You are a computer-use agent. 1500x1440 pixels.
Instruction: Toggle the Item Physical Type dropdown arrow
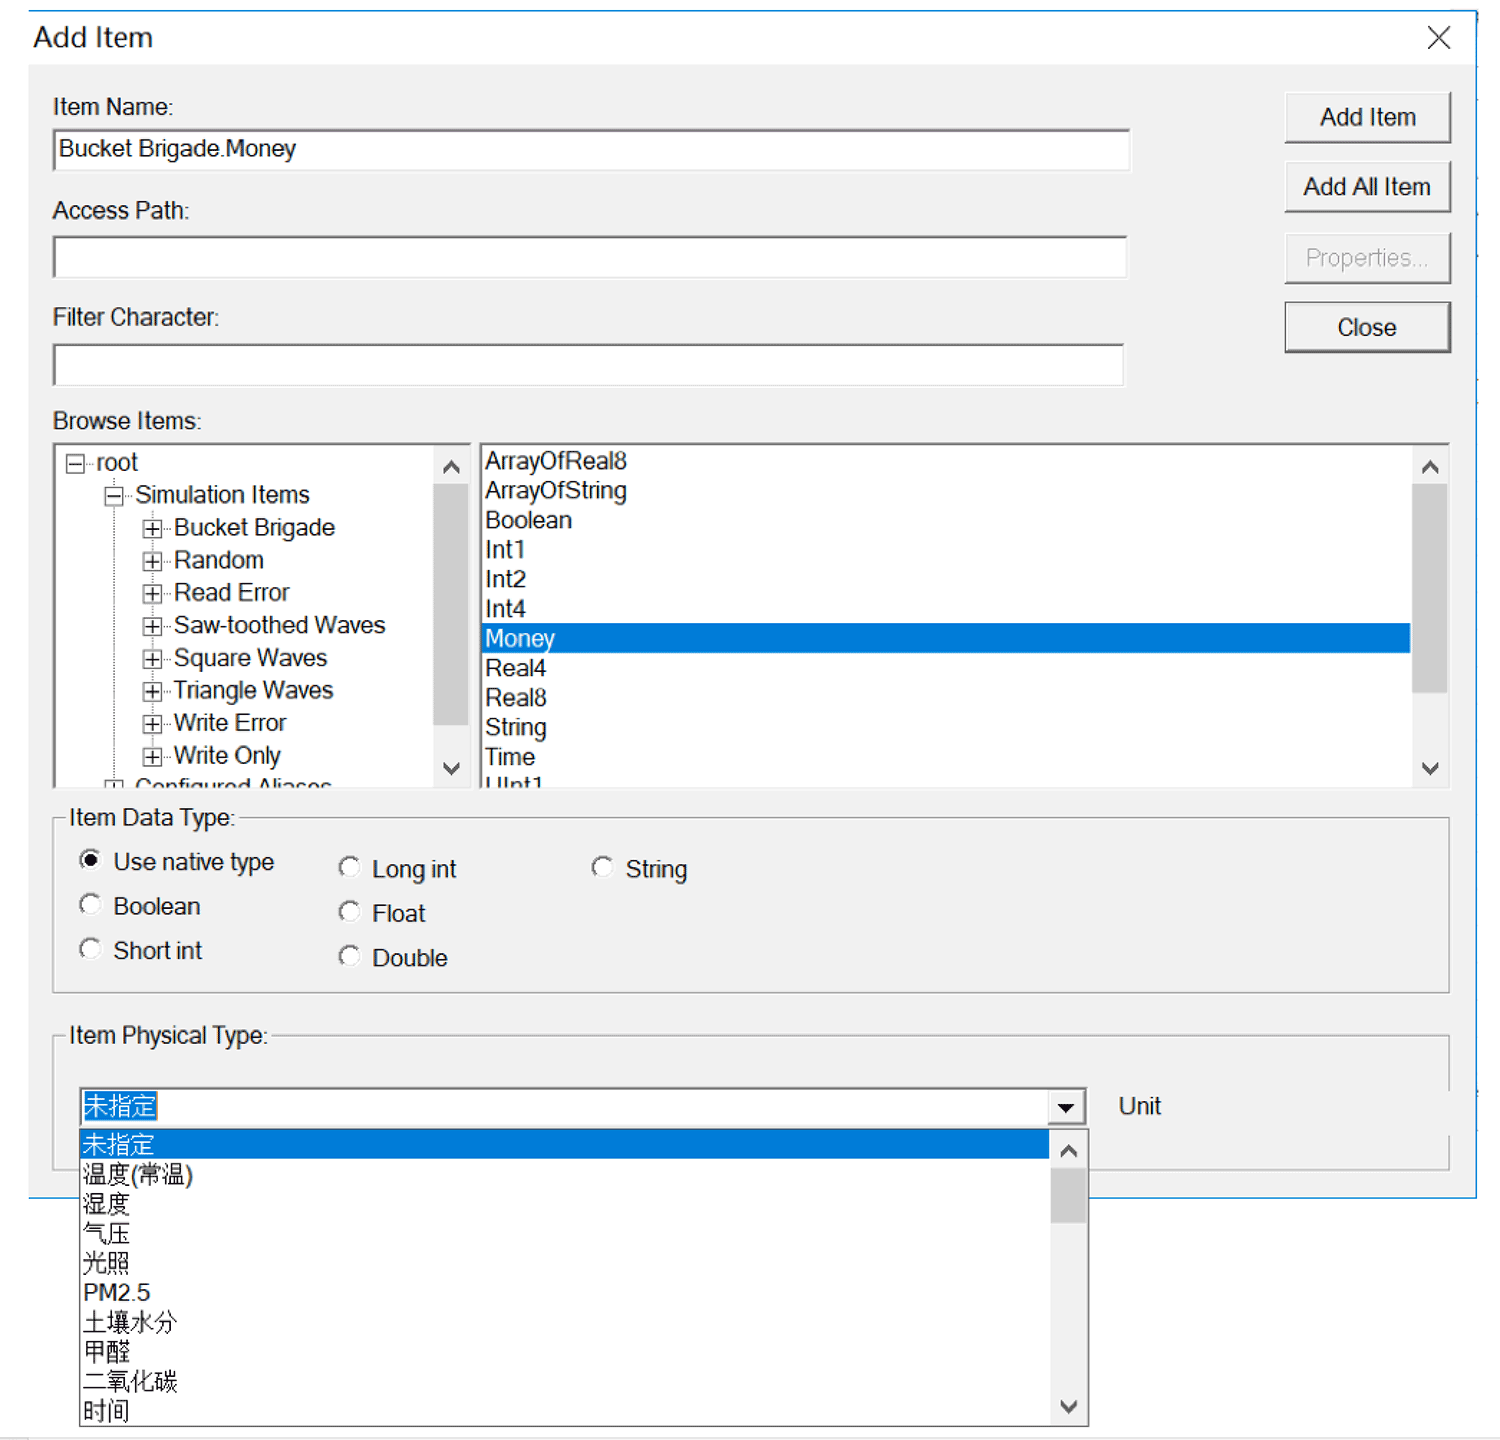coord(1066,1107)
